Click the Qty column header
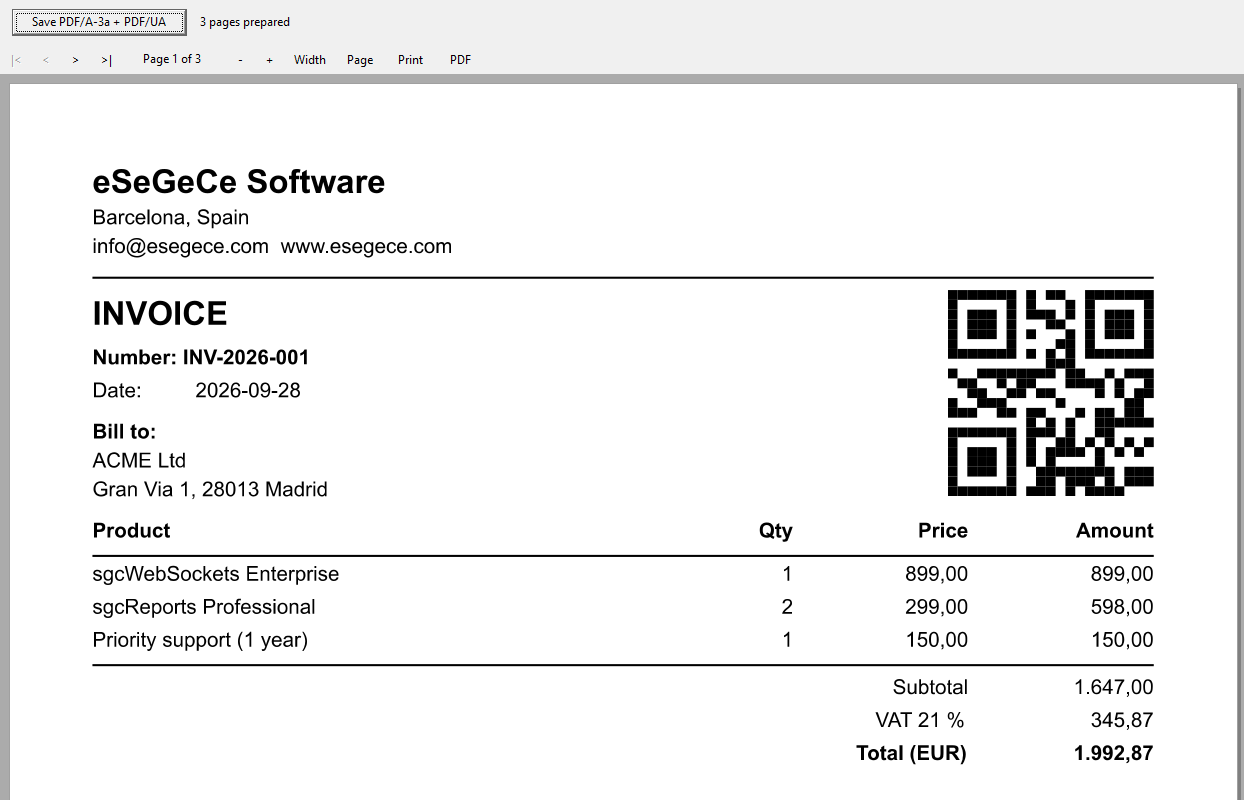 coord(776,531)
